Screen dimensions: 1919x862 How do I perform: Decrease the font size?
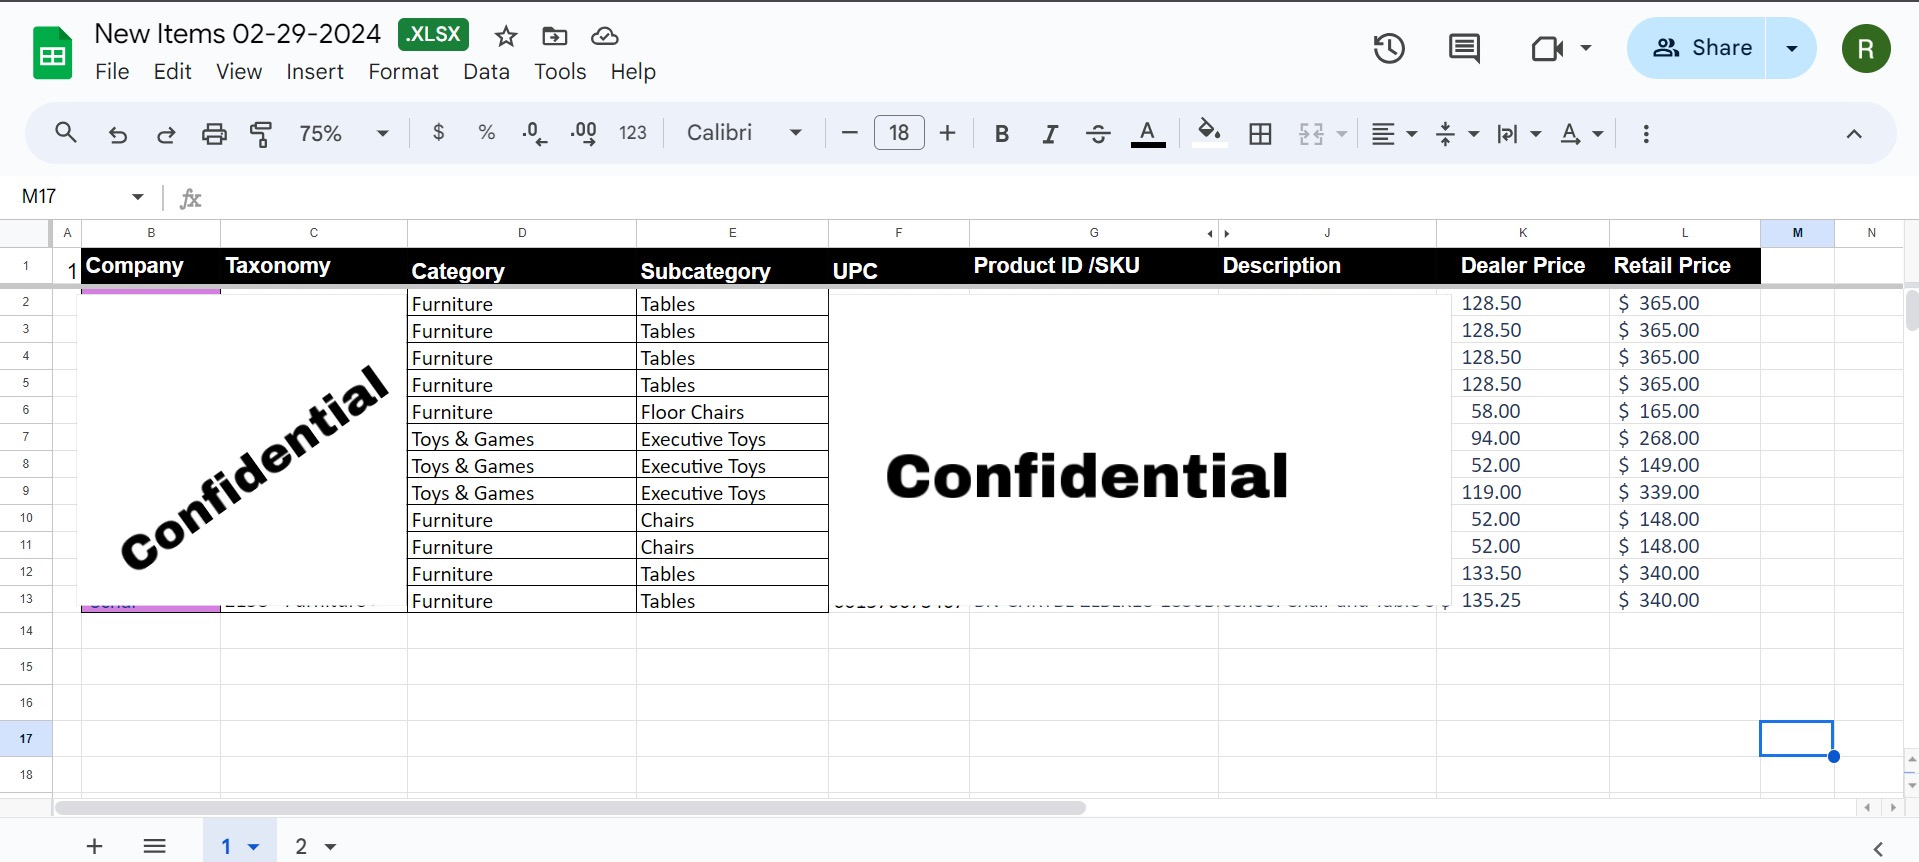click(850, 133)
